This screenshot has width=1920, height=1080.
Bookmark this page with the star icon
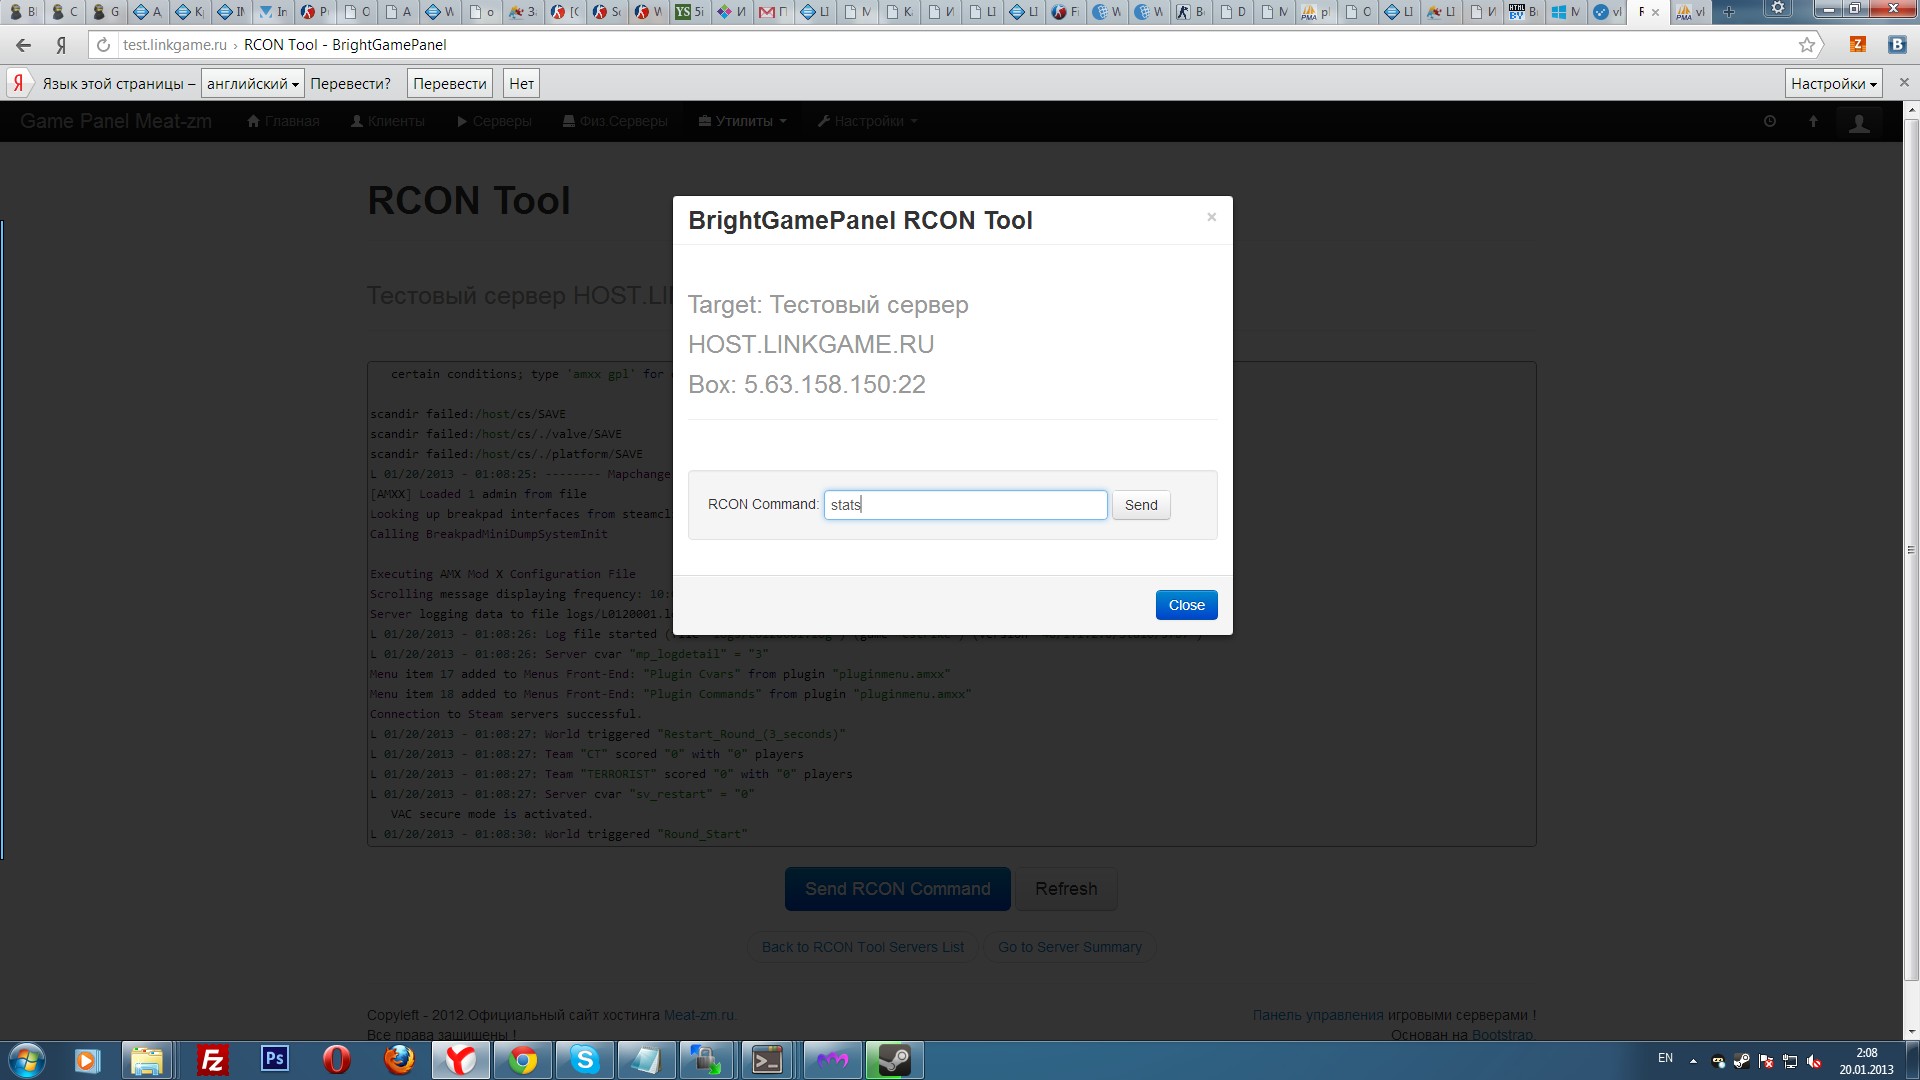coord(1806,45)
